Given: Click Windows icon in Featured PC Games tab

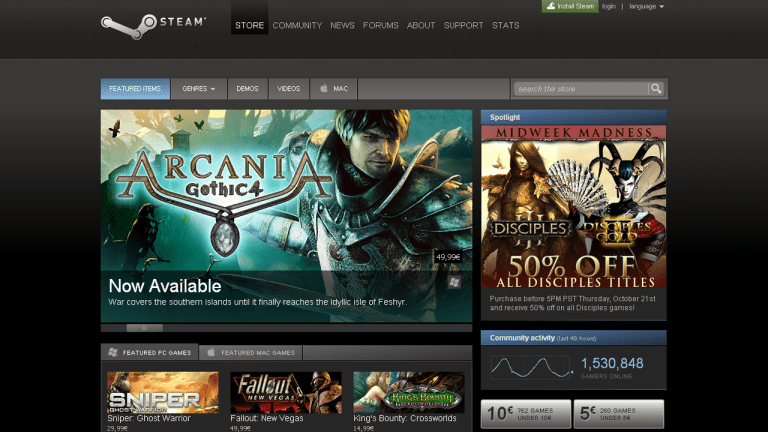Looking at the screenshot, I should tap(113, 352).
